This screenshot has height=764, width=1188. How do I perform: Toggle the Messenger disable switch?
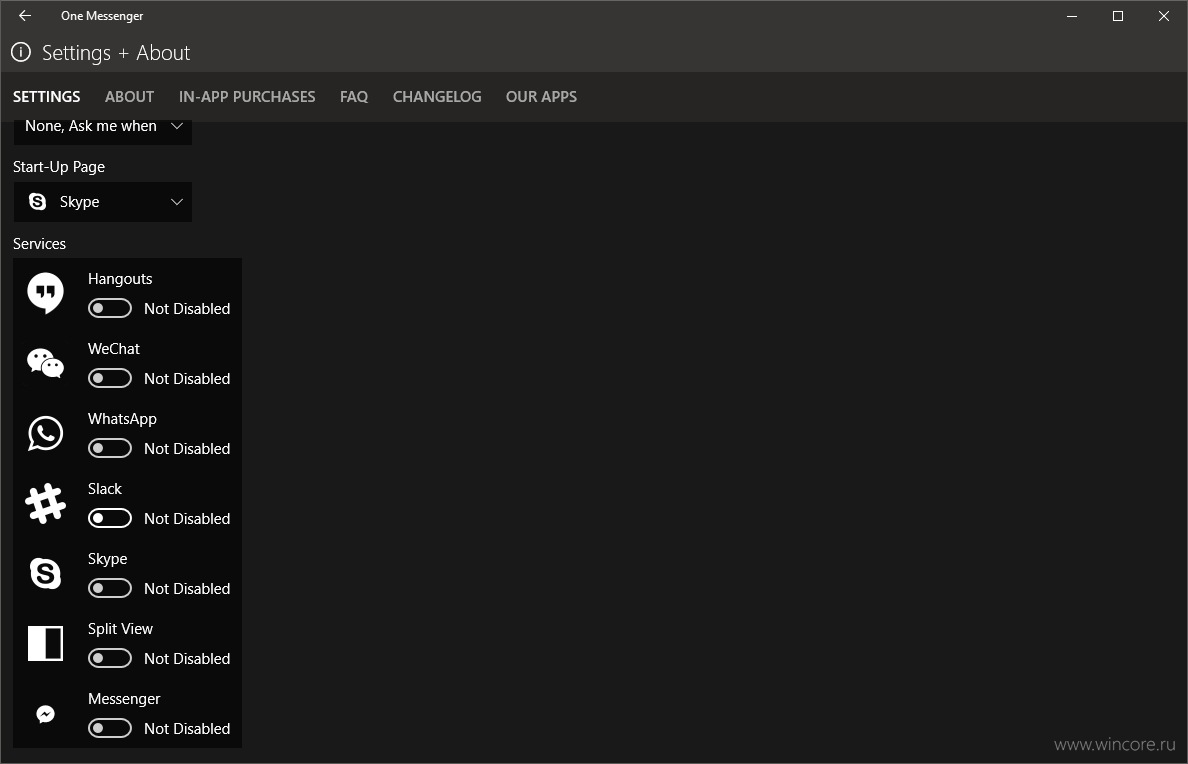click(x=110, y=728)
